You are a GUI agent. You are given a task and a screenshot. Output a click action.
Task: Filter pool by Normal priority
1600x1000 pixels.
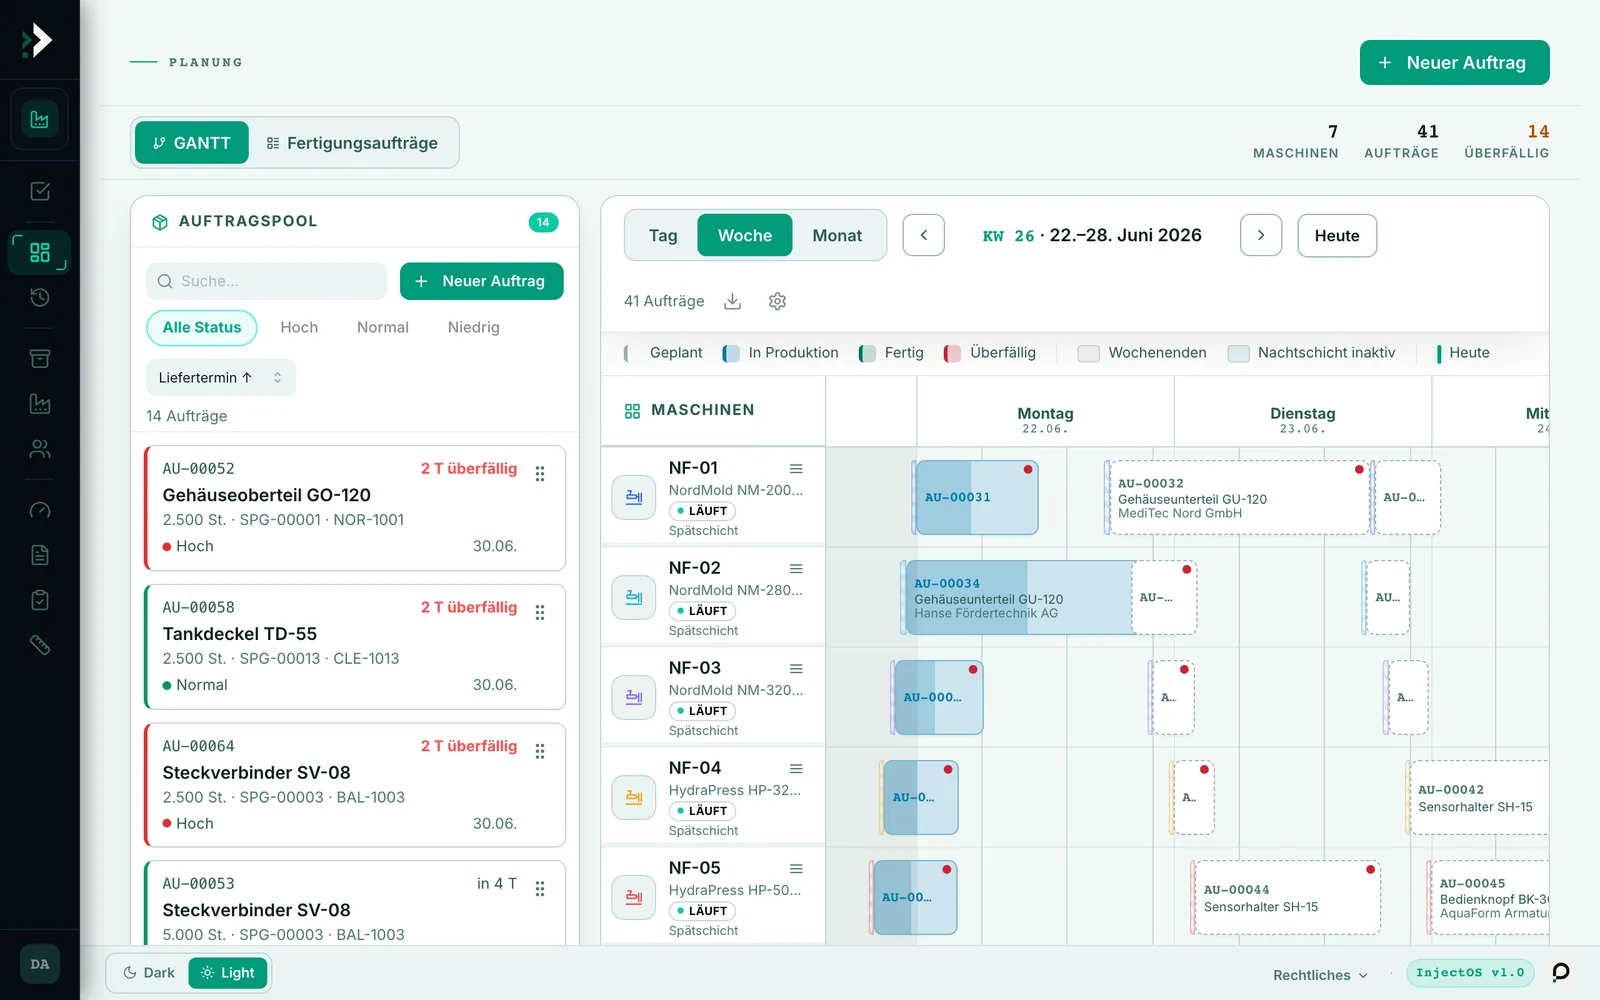[x=383, y=328]
